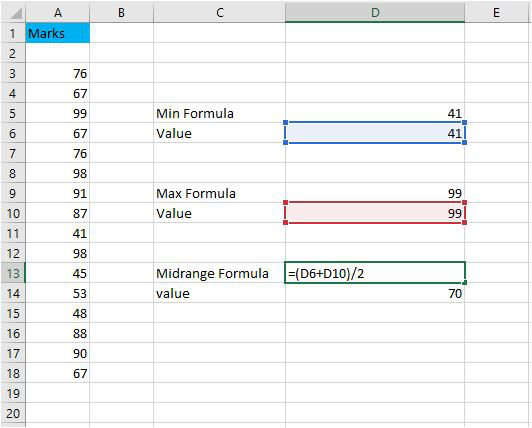This screenshot has height=428, width=532.
Task: Select column B header
Action: [121, 13]
